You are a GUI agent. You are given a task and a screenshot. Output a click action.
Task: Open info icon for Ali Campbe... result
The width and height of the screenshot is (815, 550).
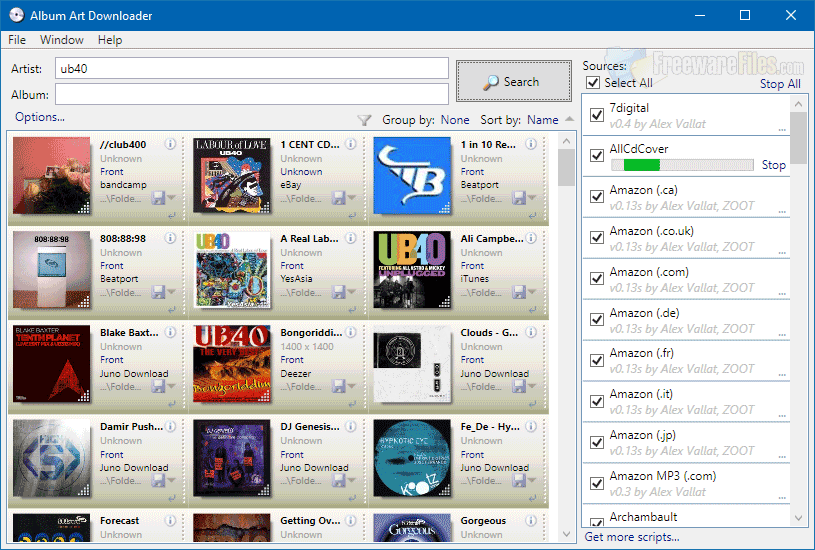pyautogui.click(x=531, y=238)
